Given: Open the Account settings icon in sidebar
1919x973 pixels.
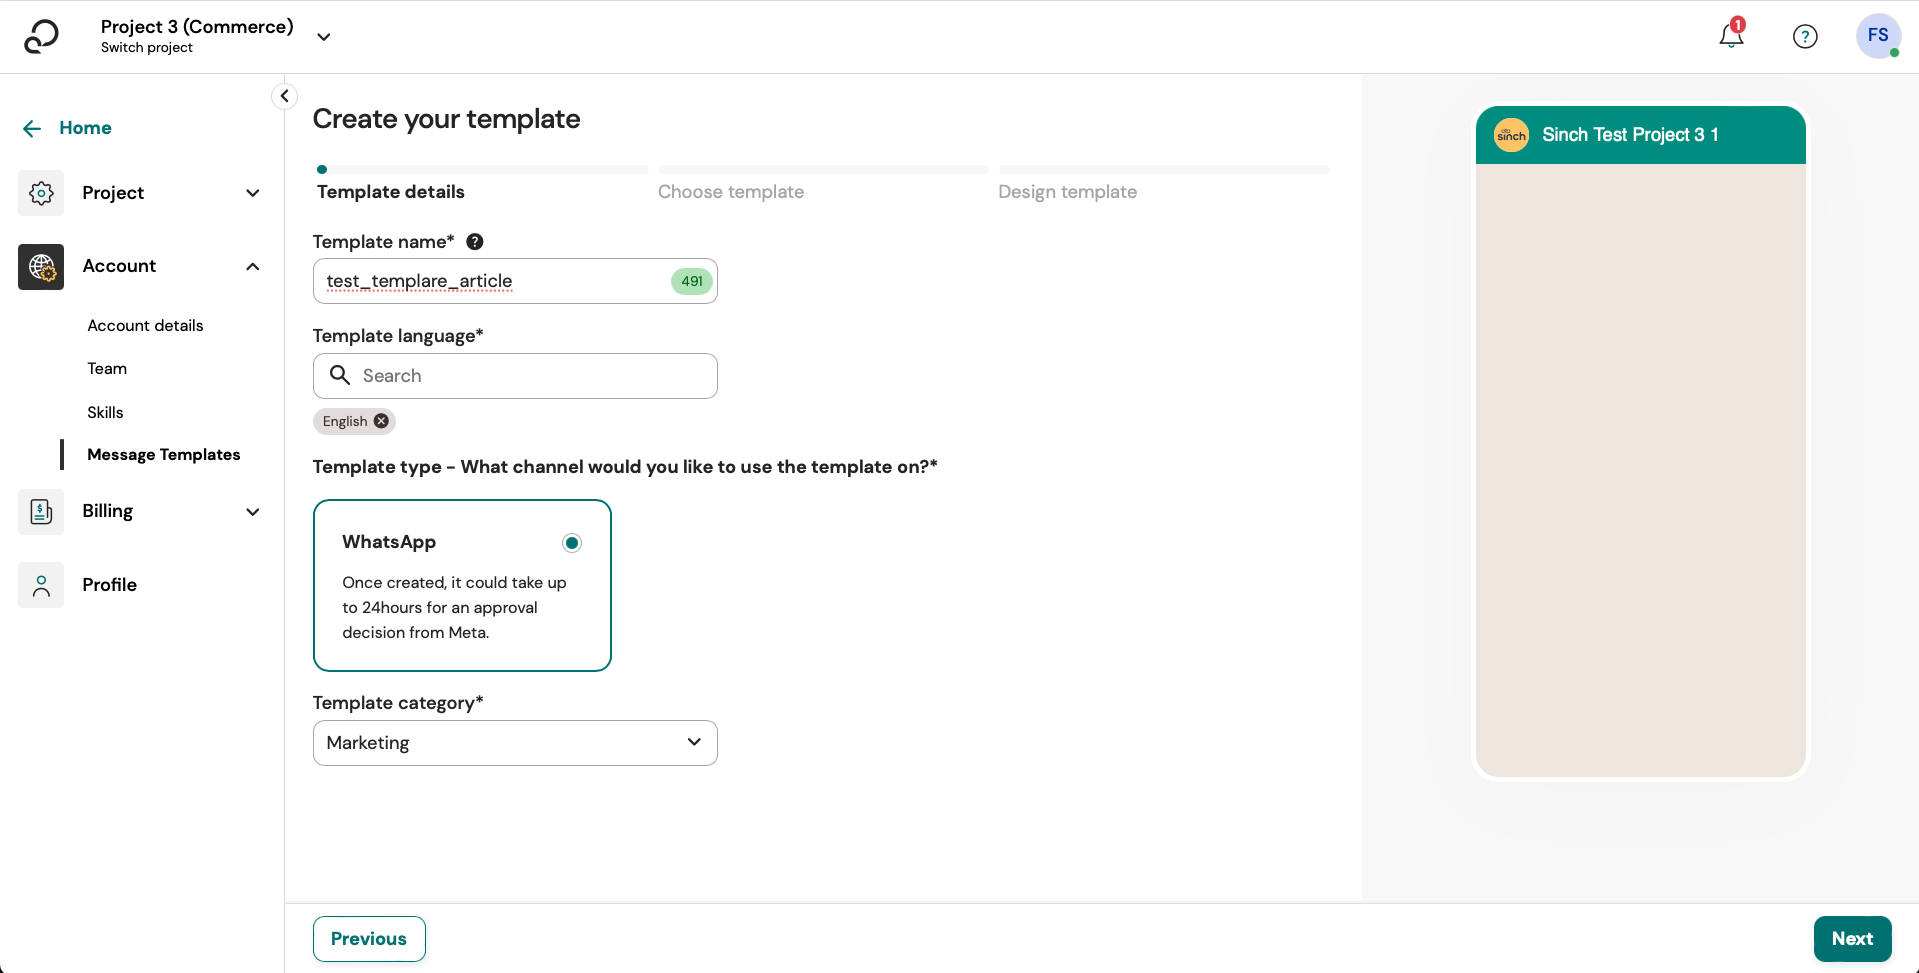Looking at the screenshot, I should pyautogui.click(x=41, y=267).
